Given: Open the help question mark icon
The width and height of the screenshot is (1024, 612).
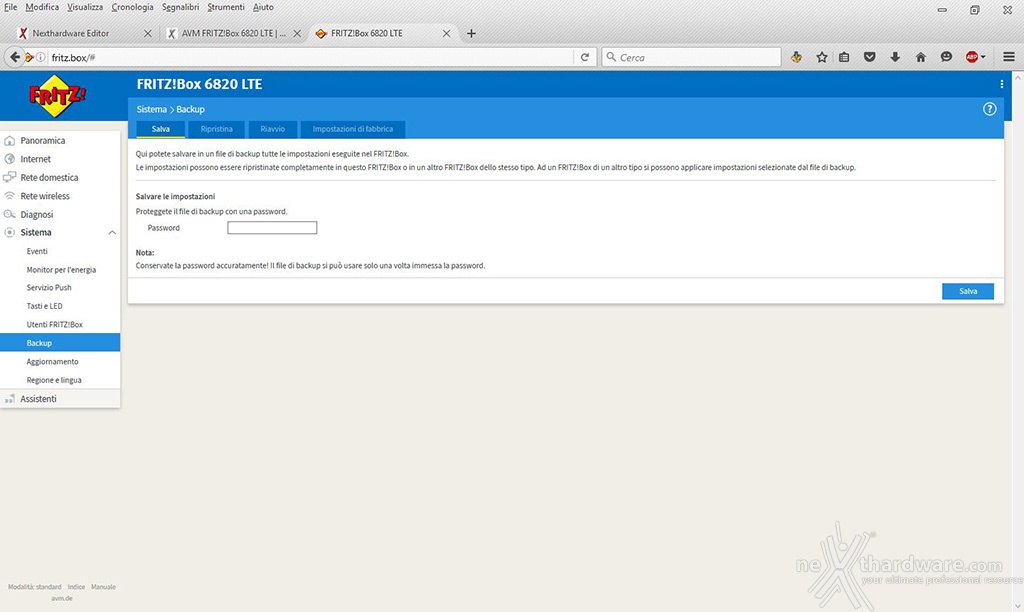Looking at the screenshot, I should coord(989,109).
